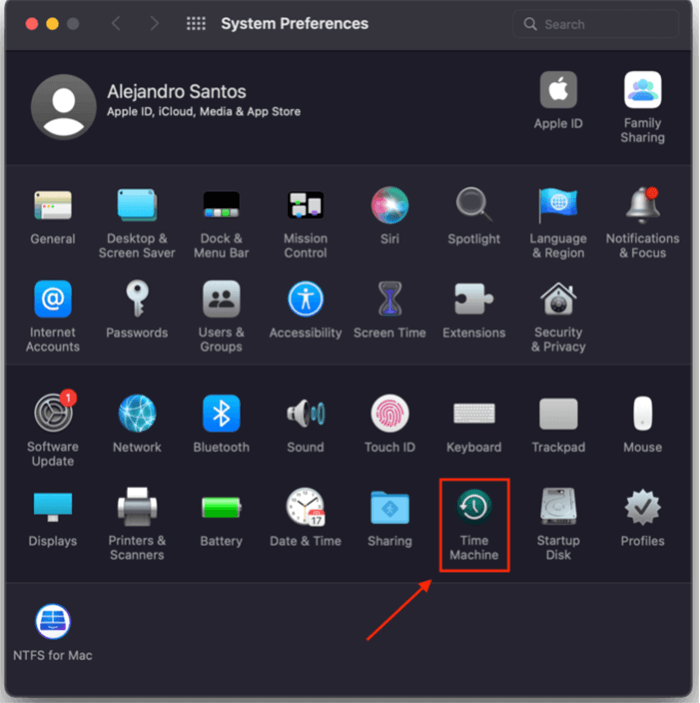Open the Apple ID pane
700x703 pixels.
(558, 91)
